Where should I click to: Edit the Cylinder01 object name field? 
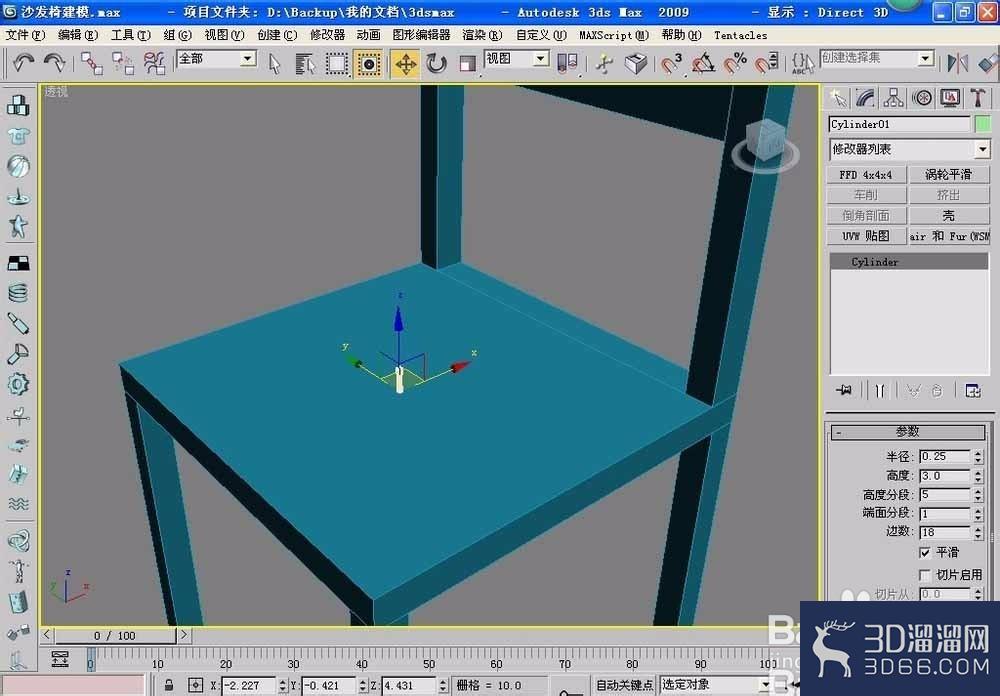[x=899, y=124]
